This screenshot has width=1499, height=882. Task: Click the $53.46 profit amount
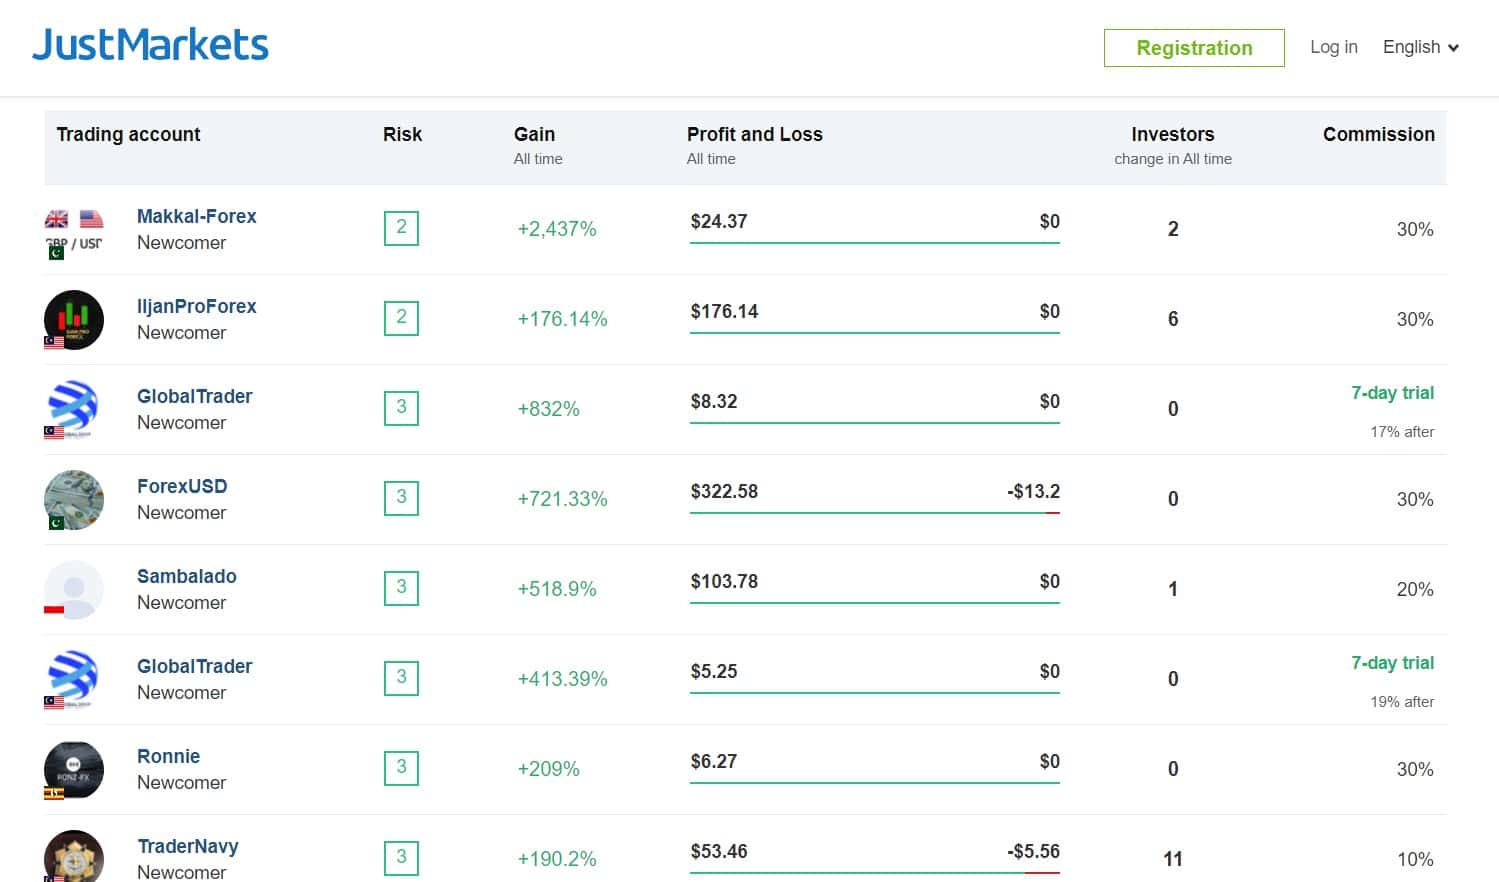[718, 851]
